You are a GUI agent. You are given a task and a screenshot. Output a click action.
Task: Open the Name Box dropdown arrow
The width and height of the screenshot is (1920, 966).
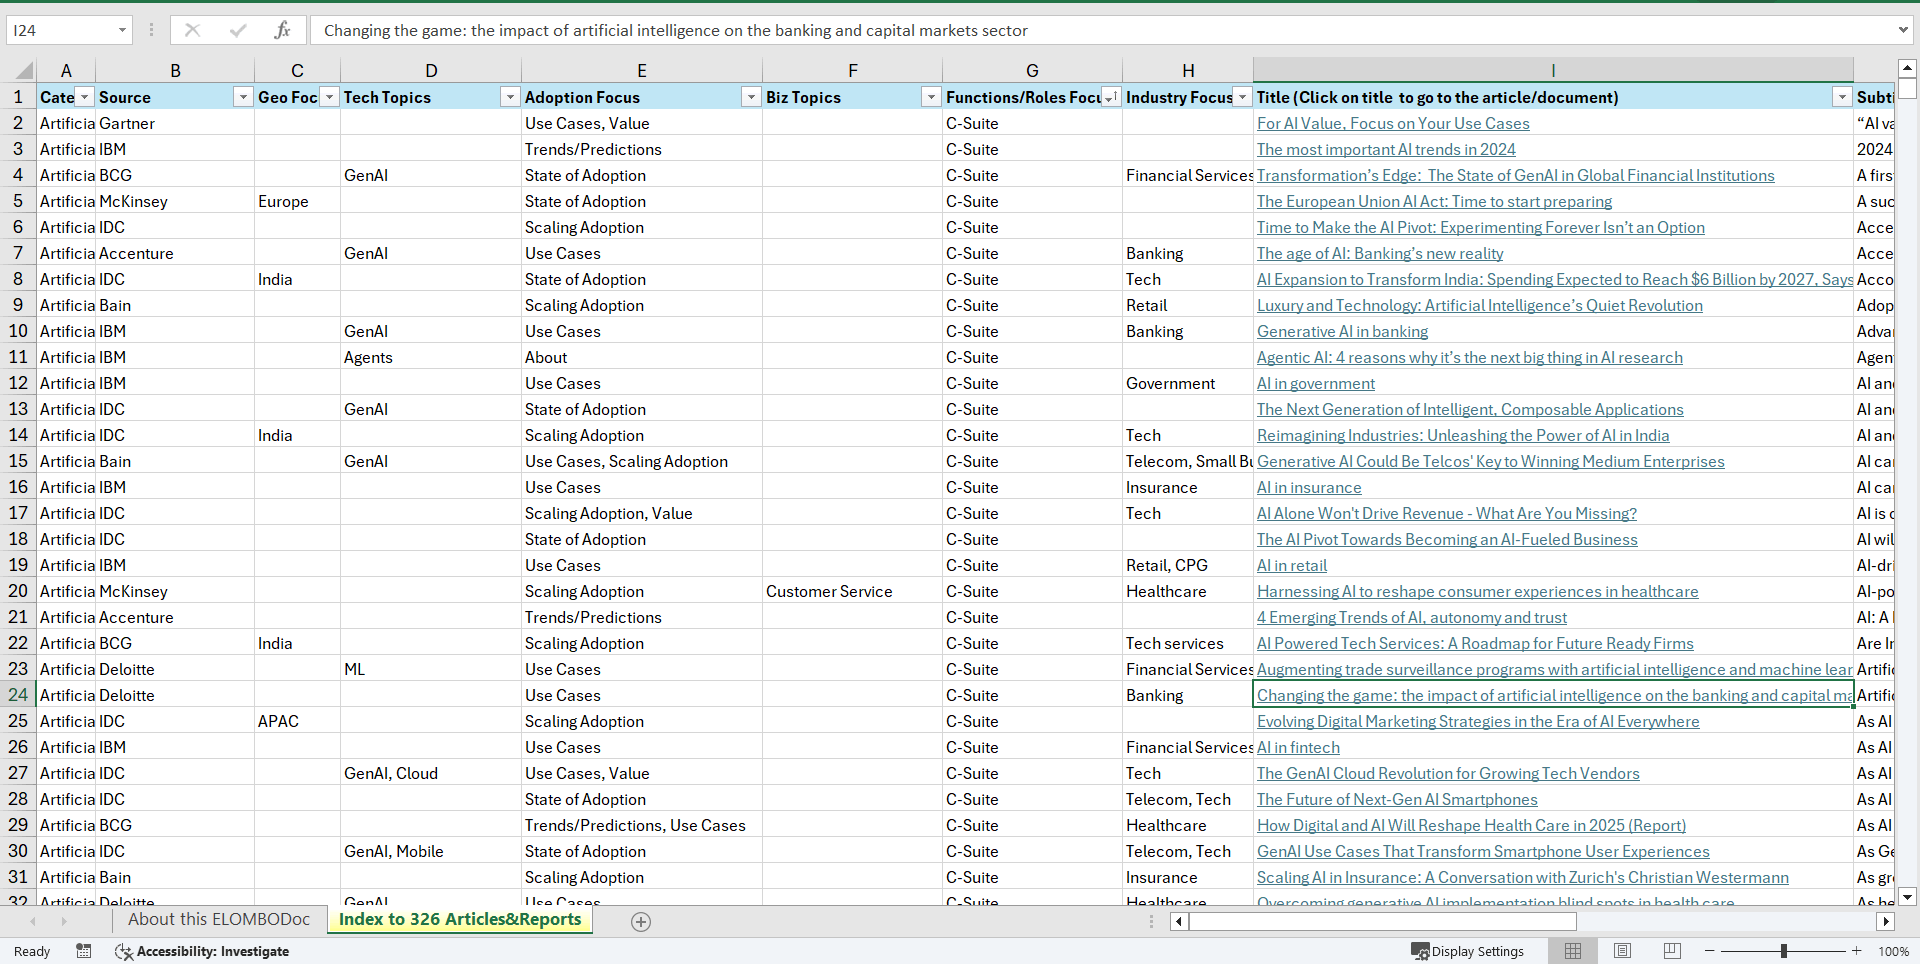click(122, 30)
